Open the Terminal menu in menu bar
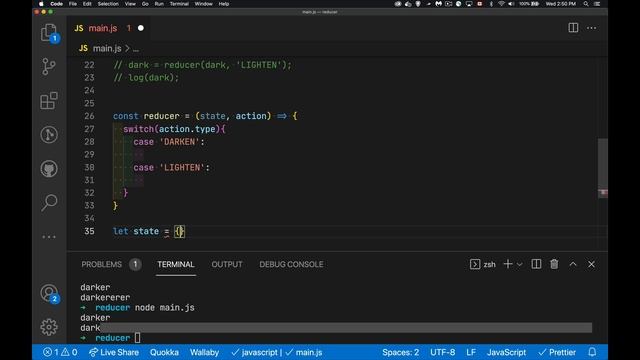The height and width of the screenshot is (360, 640). tap(179, 4)
